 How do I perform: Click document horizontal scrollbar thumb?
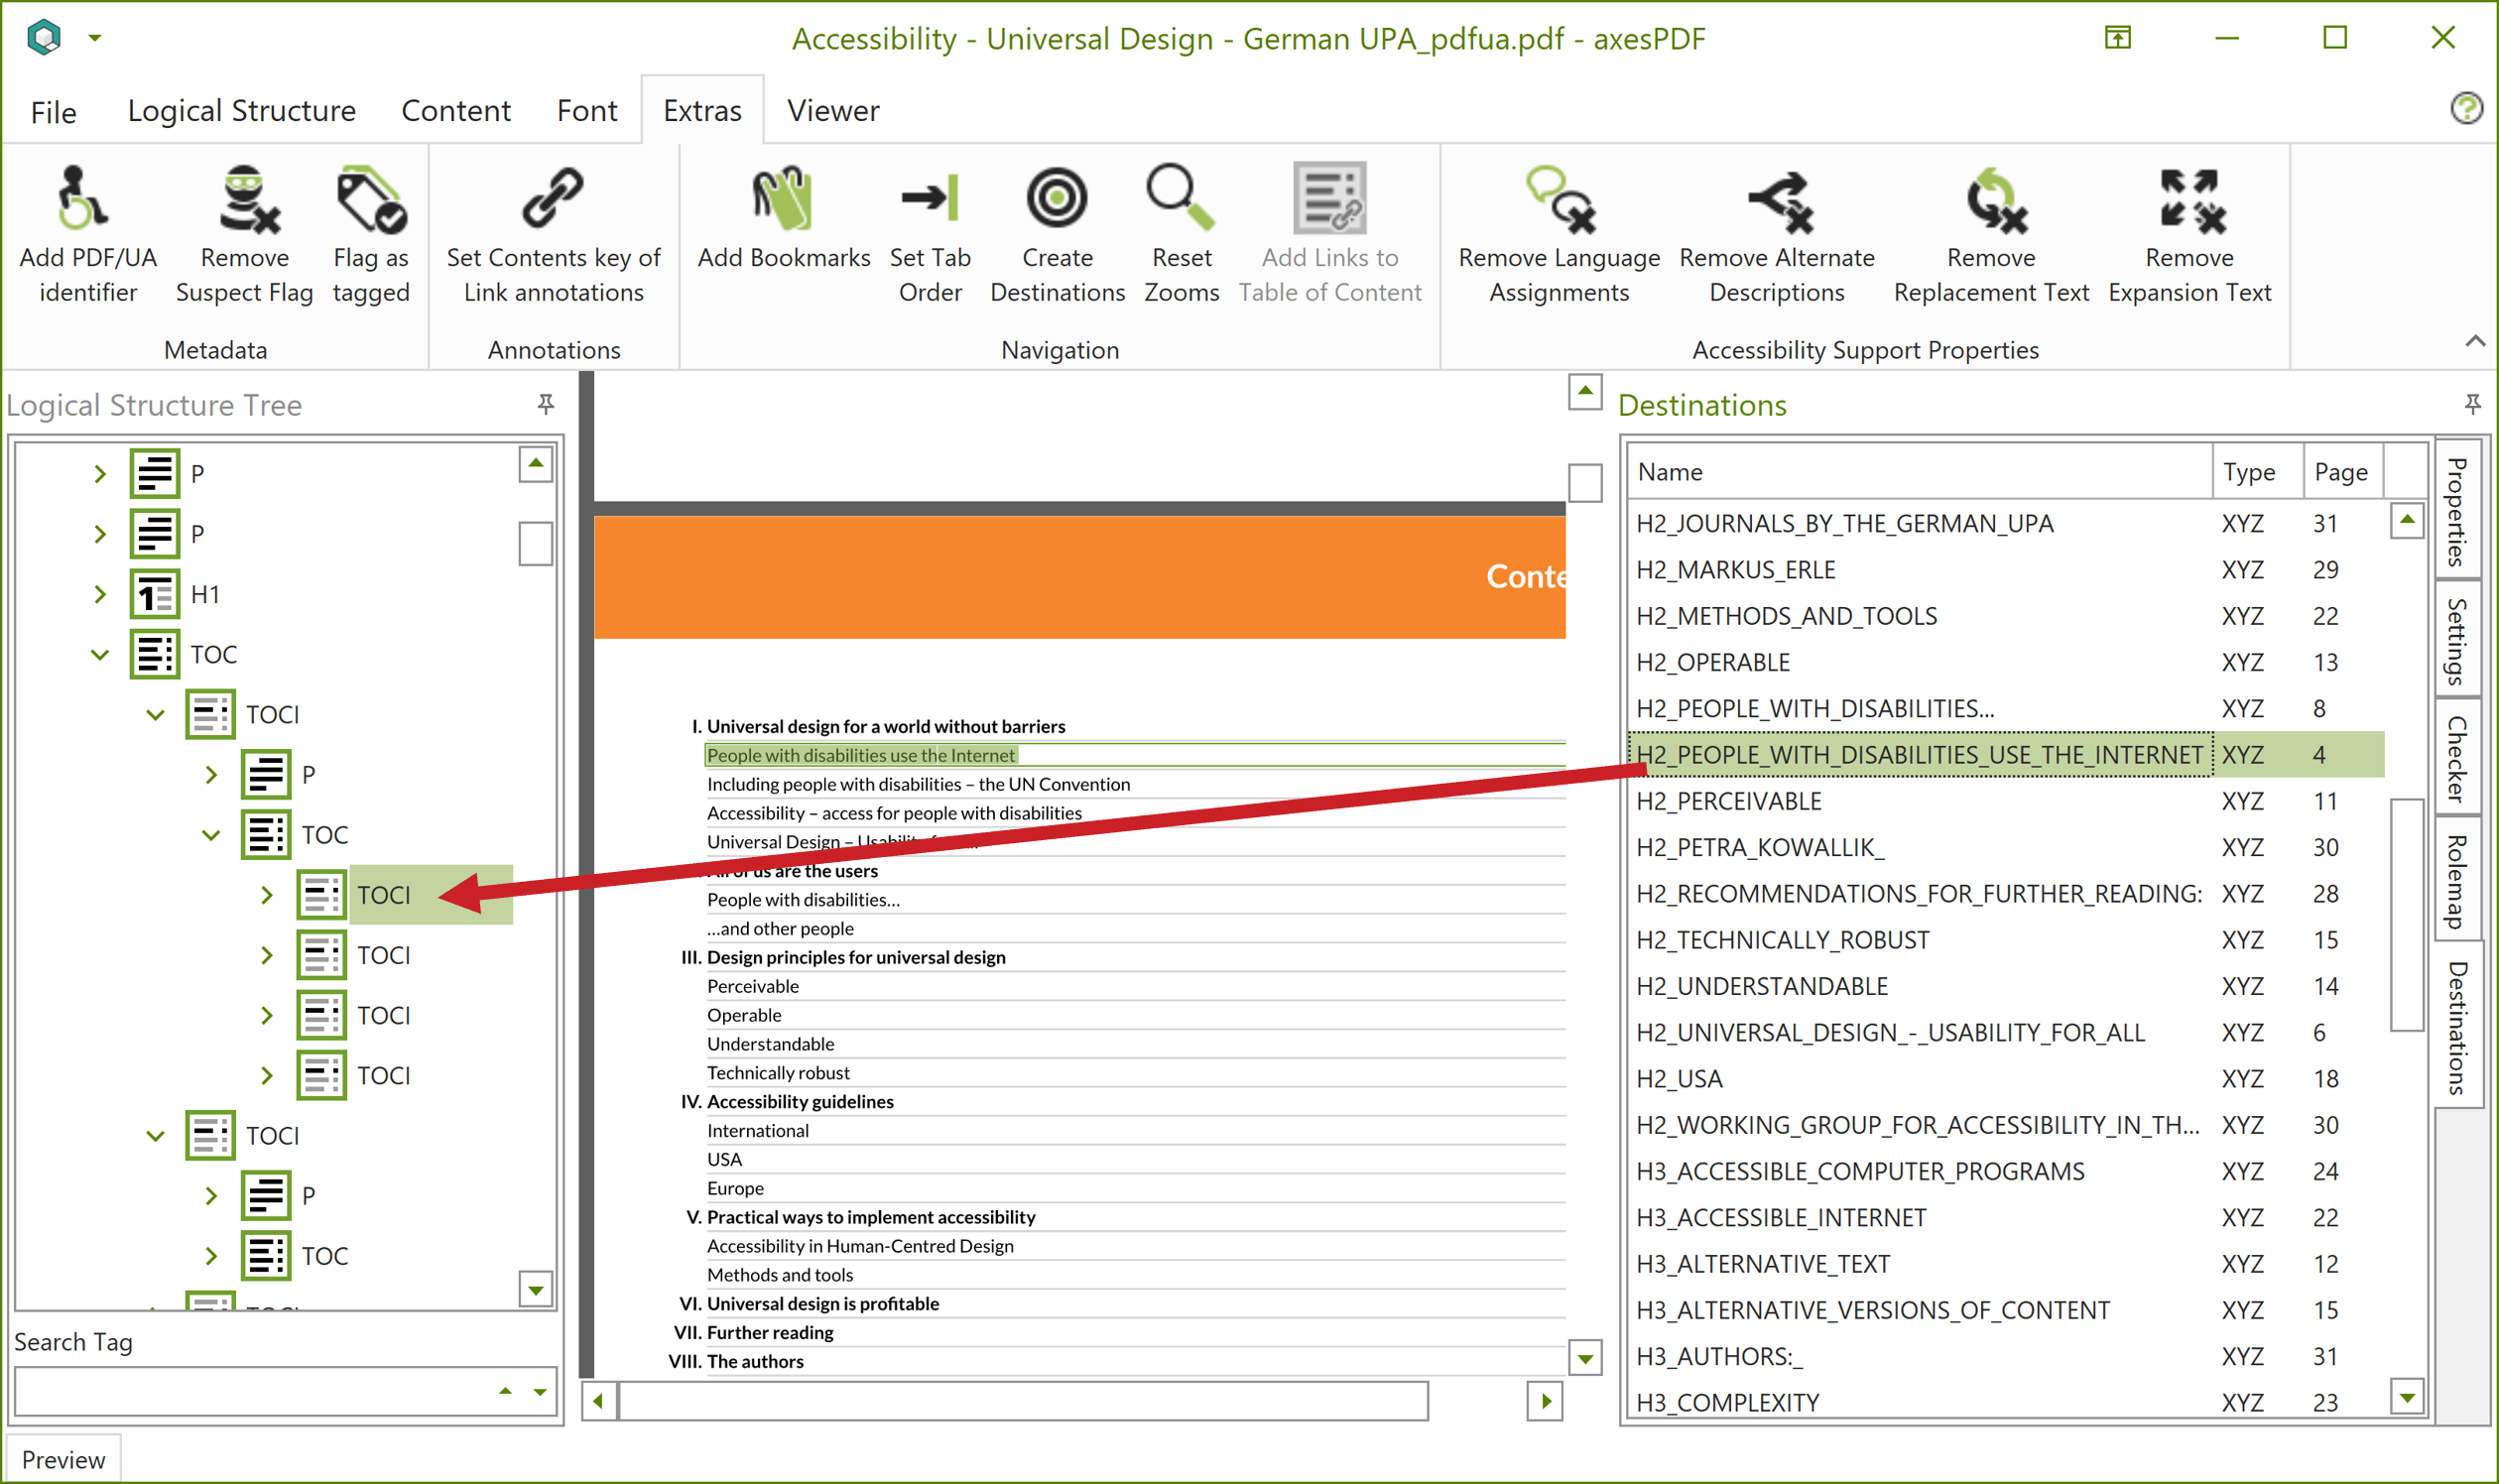(1022, 1400)
